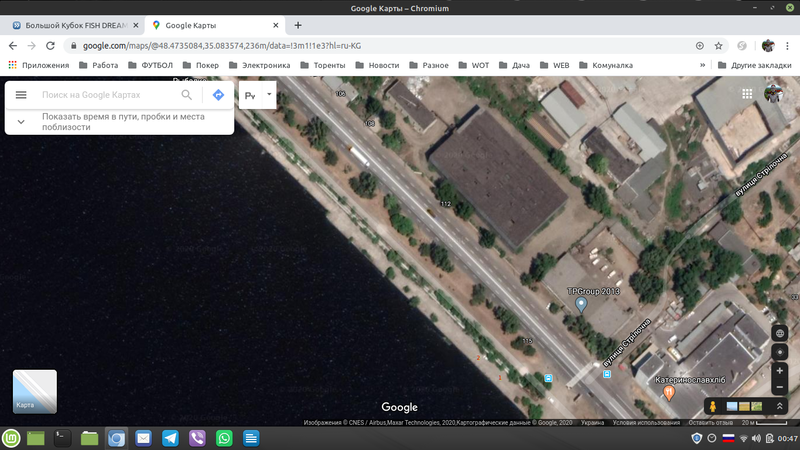The width and height of the screenshot is (800, 450).
Task: Open the Google apps grid icon
Action: (747, 94)
